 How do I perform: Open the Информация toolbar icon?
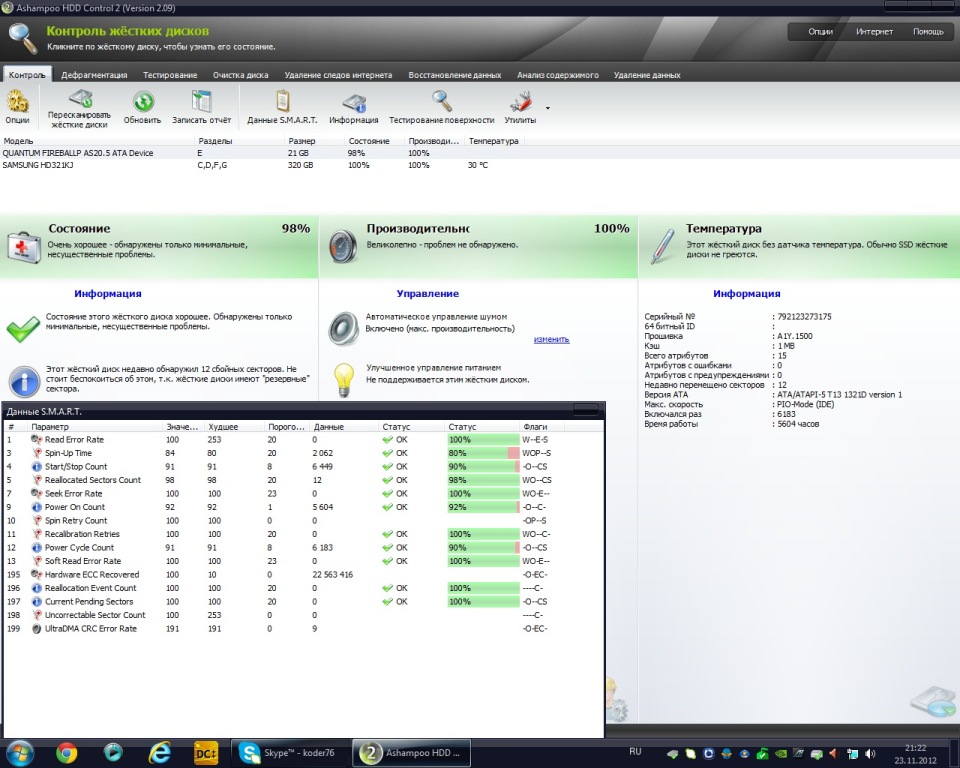click(354, 103)
